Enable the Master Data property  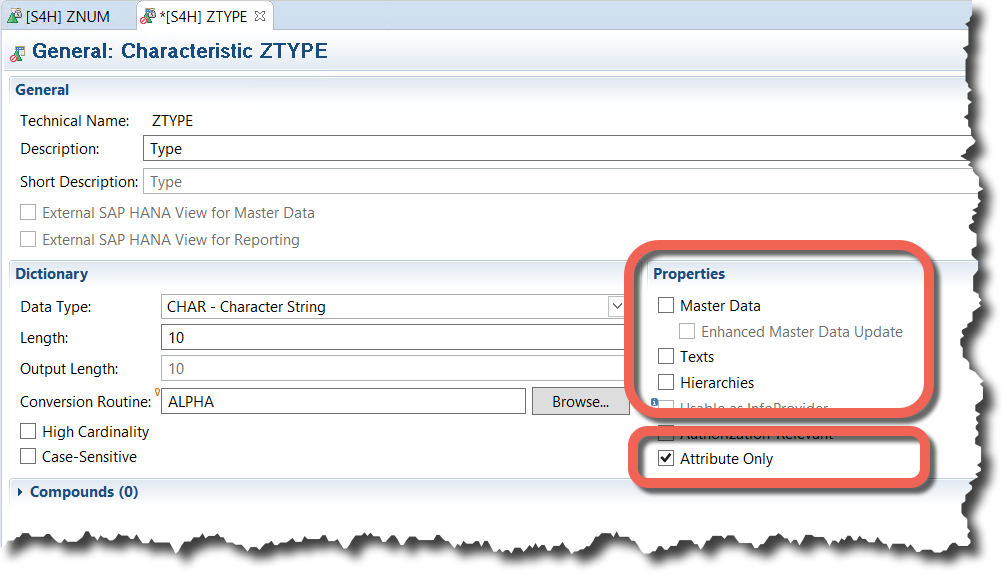coord(666,306)
